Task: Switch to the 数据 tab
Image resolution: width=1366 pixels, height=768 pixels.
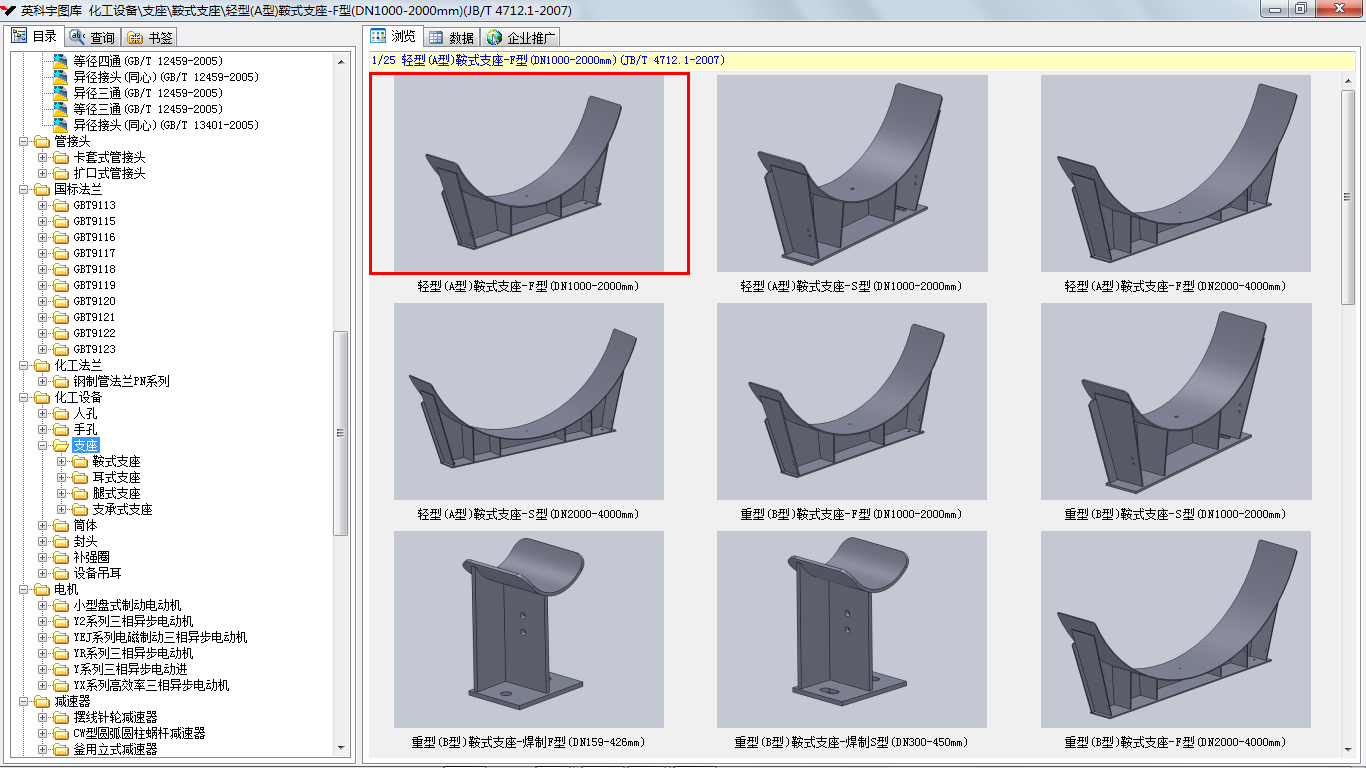Action: (x=450, y=38)
